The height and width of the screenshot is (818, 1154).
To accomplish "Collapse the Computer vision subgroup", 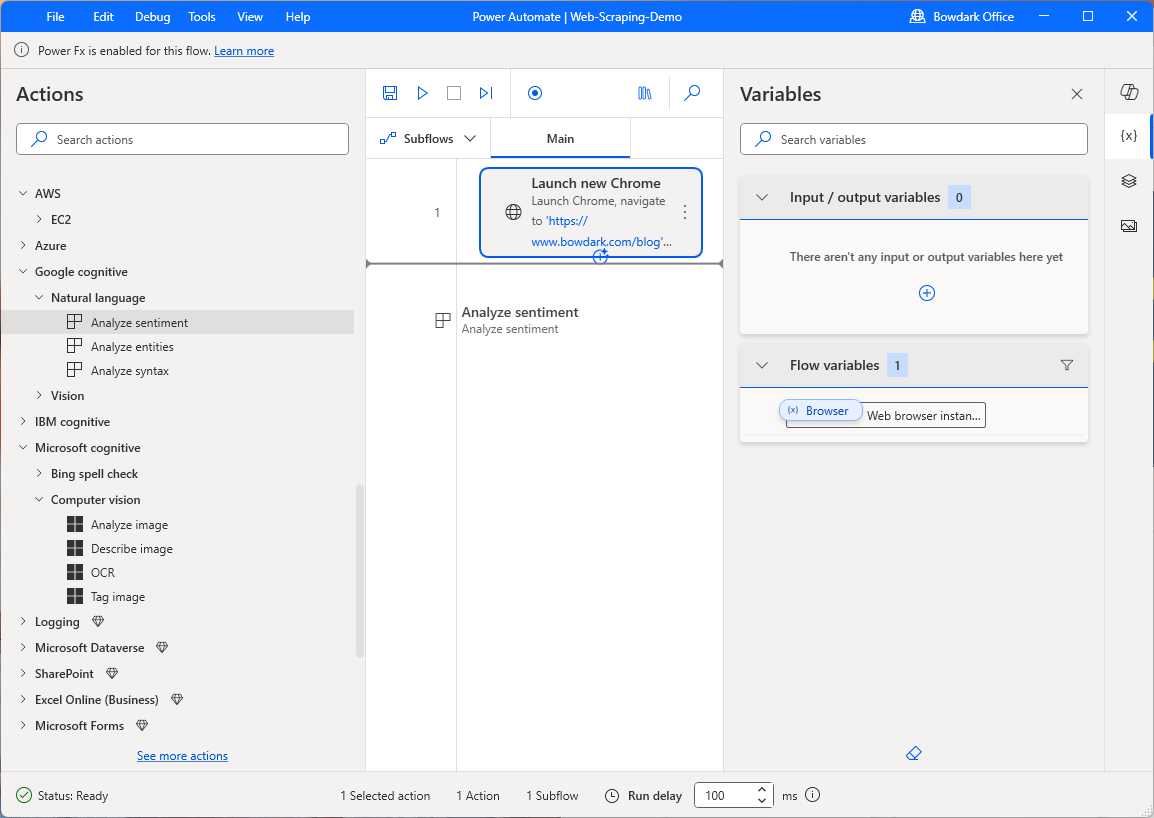I will tap(39, 499).
